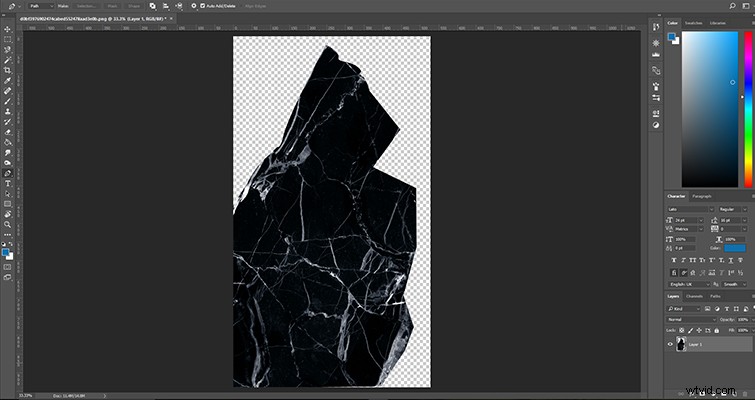Open the English: UK language dropdown
This screenshot has width=755, height=400.
tap(689, 284)
